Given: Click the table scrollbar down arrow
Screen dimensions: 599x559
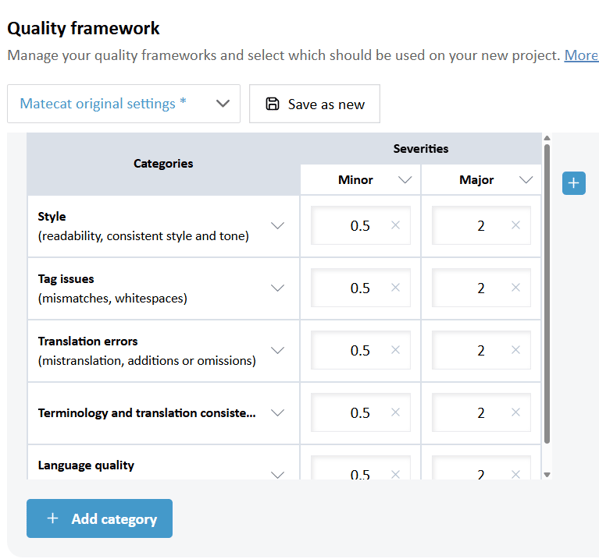Looking at the screenshot, I should 547,475.
